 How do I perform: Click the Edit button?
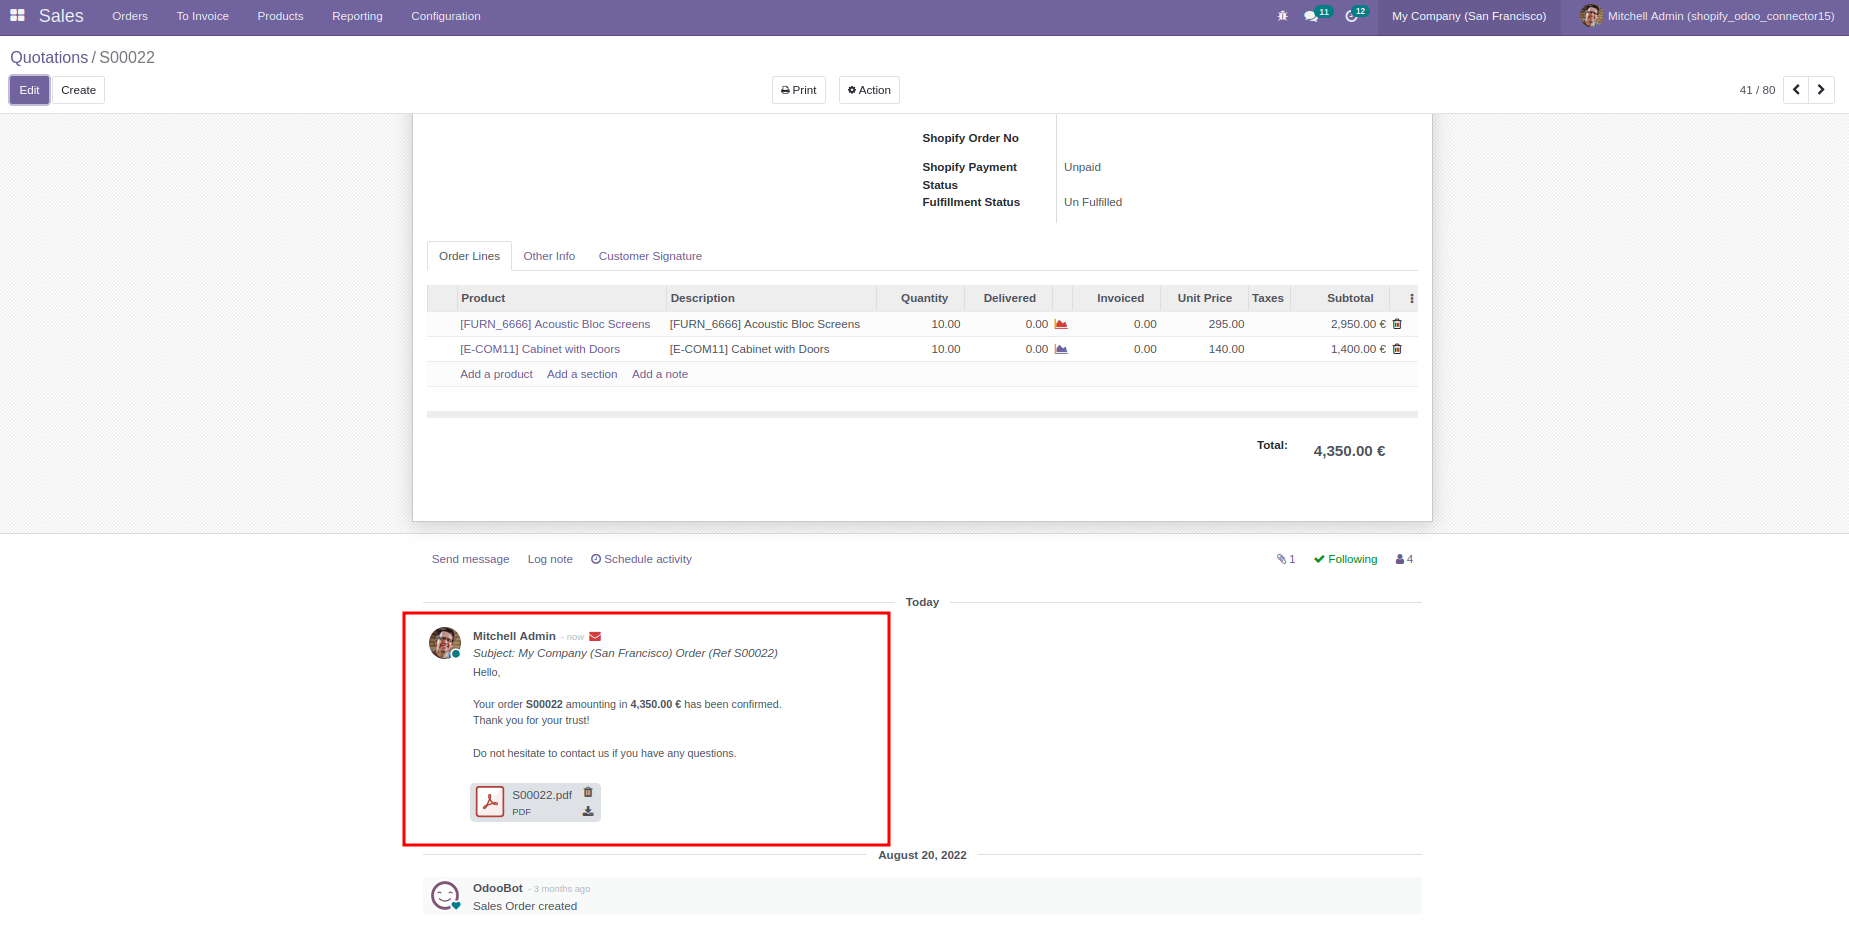point(29,90)
